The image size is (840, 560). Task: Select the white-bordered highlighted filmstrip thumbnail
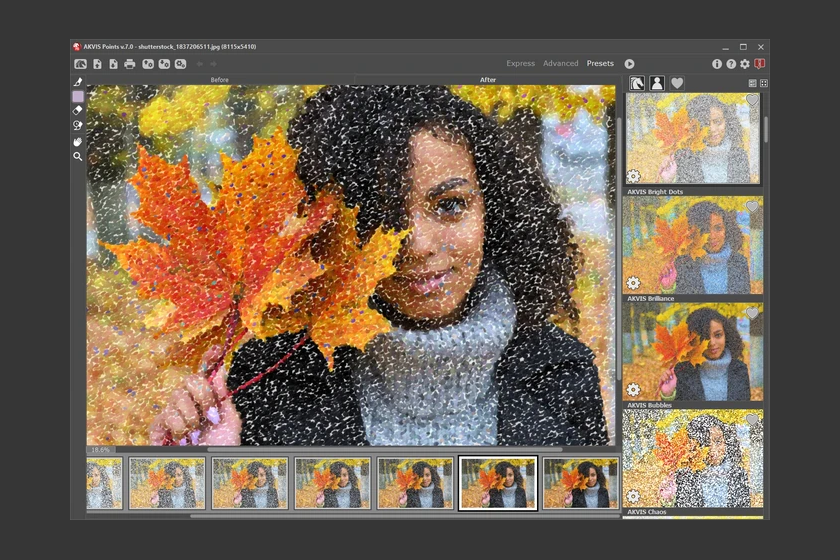[498, 483]
